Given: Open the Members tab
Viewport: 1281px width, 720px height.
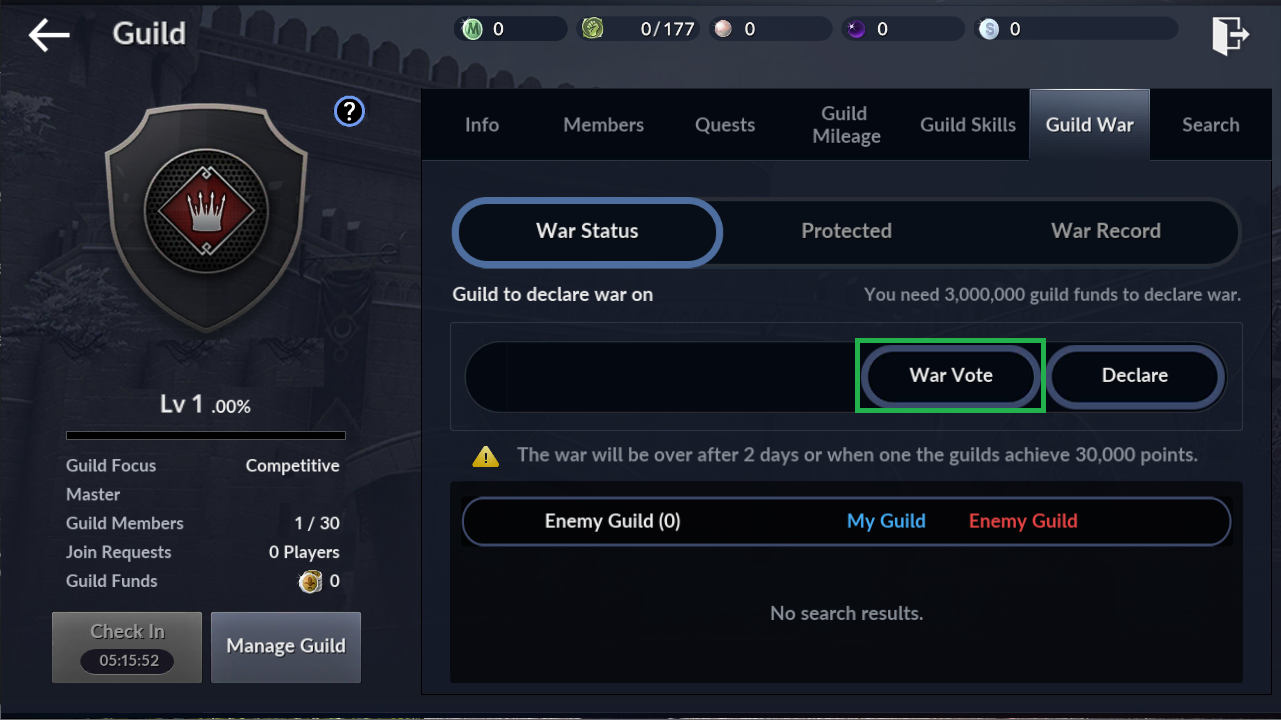Looking at the screenshot, I should click(x=604, y=125).
